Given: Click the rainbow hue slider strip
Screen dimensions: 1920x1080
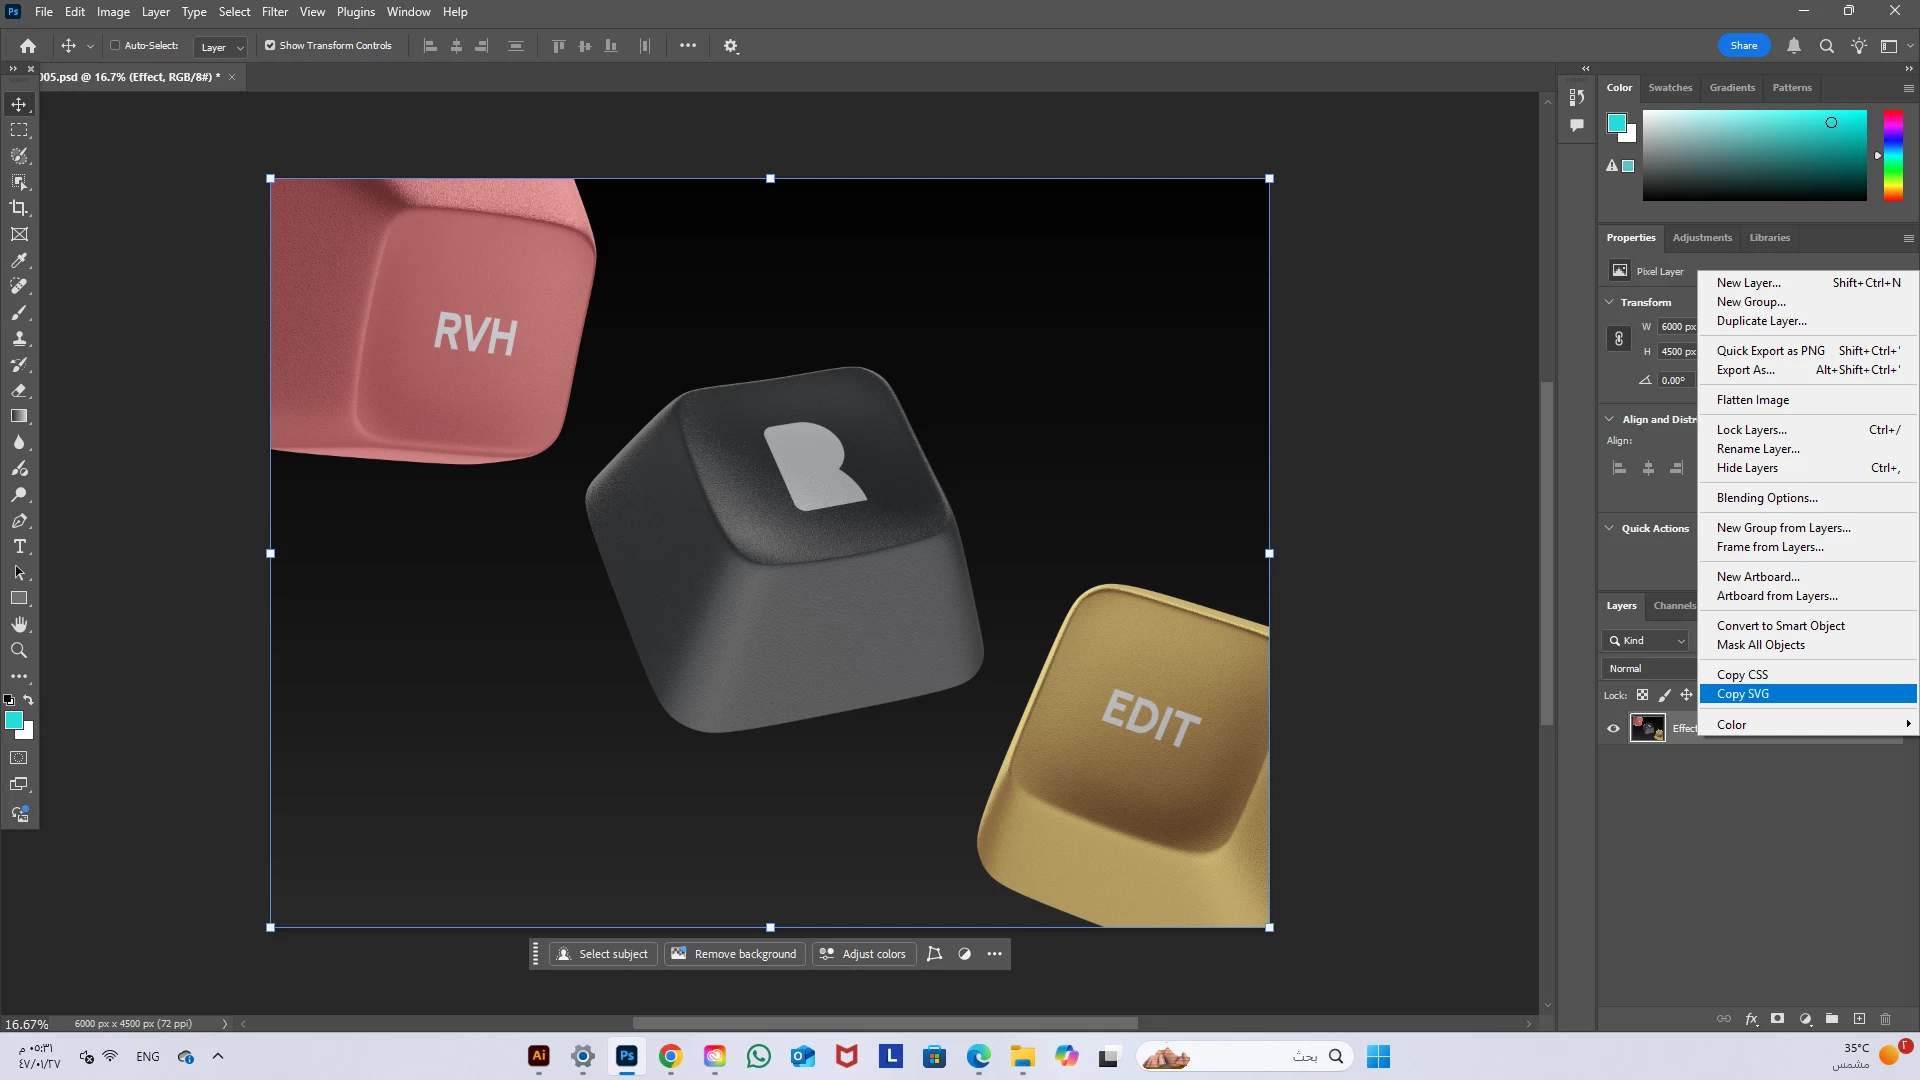Looking at the screenshot, I should pos(1893,155).
